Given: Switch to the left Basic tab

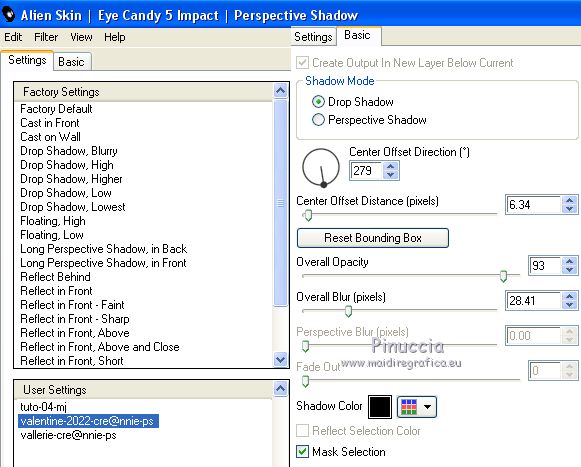Looking at the screenshot, I should (x=72, y=62).
